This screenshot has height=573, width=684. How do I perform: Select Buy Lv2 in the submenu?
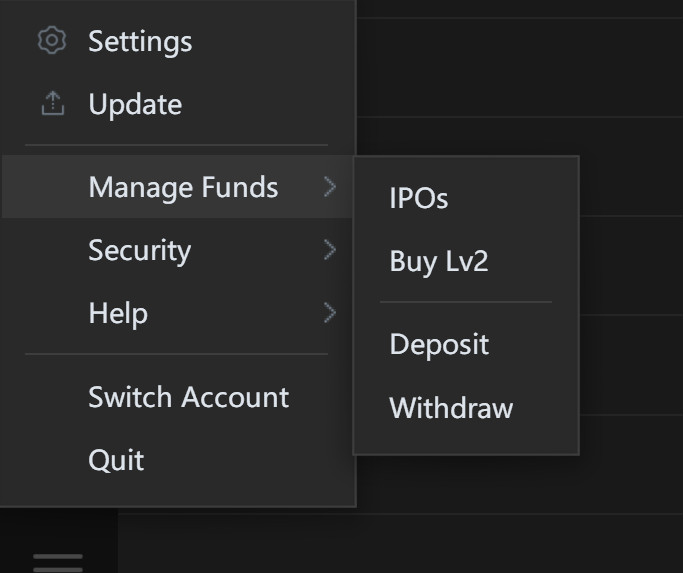tap(439, 262)
